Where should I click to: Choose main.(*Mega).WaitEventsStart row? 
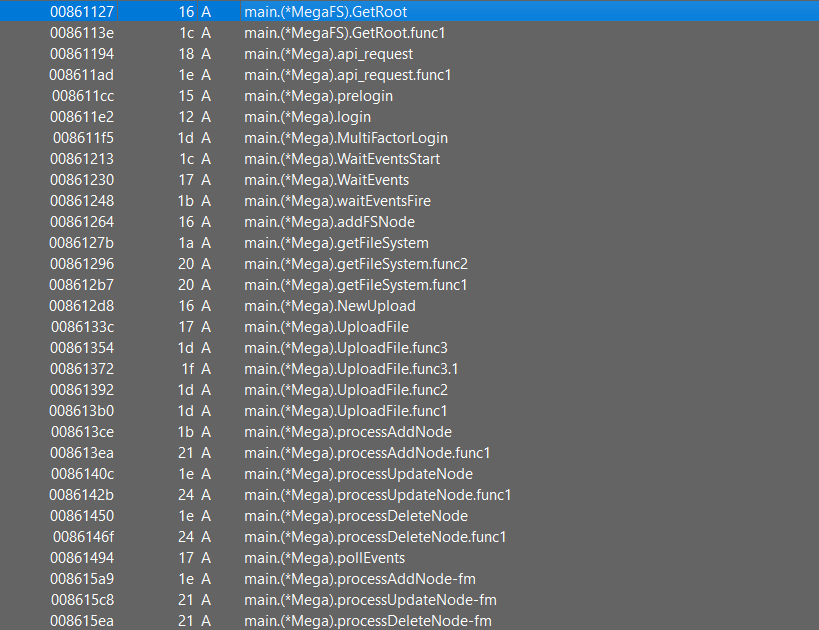tap(410, 159)
